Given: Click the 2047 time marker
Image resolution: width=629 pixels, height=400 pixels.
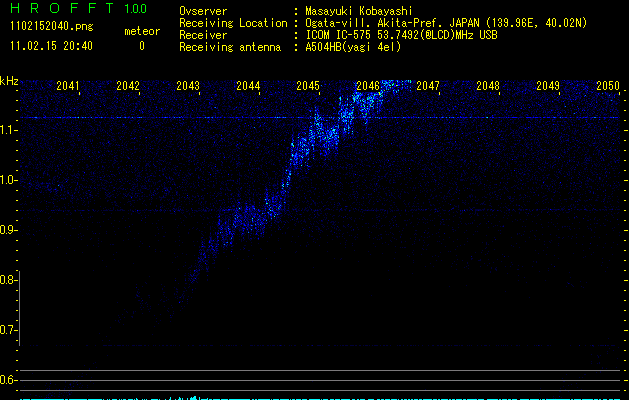Looking at the screenshot, I should (x=428, y=86).
